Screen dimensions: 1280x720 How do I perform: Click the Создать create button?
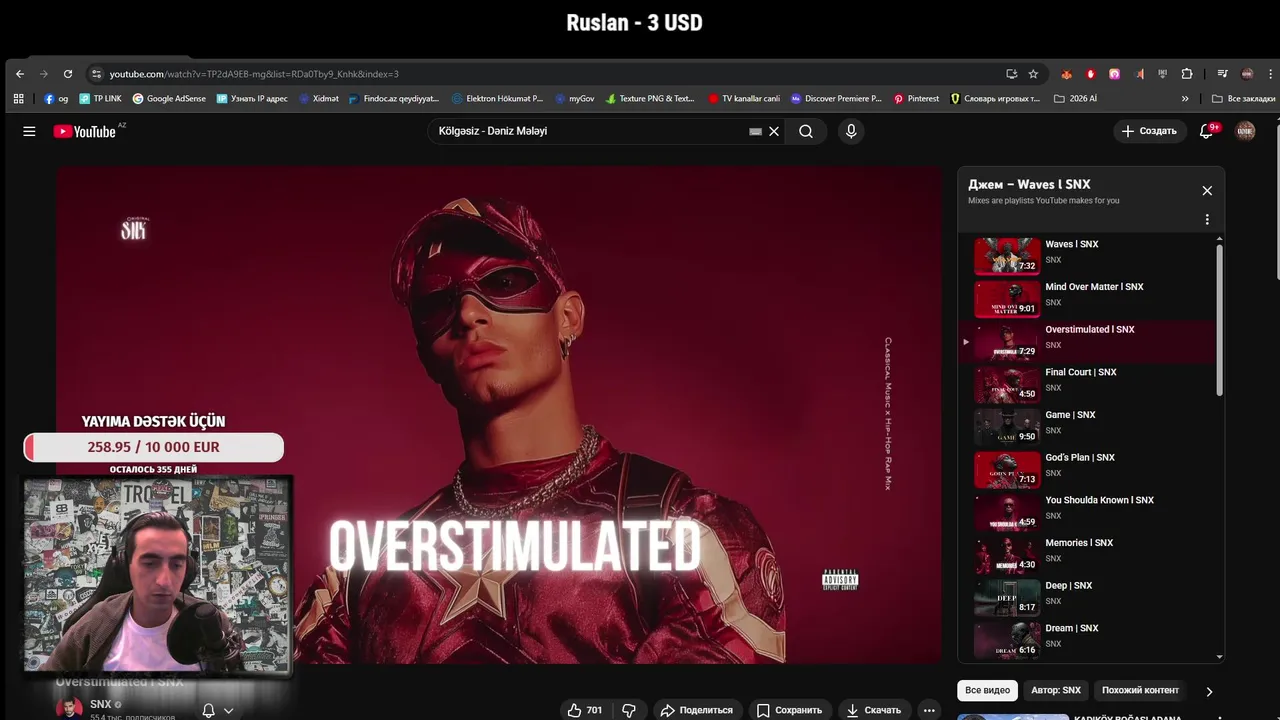pos(1148,131)
